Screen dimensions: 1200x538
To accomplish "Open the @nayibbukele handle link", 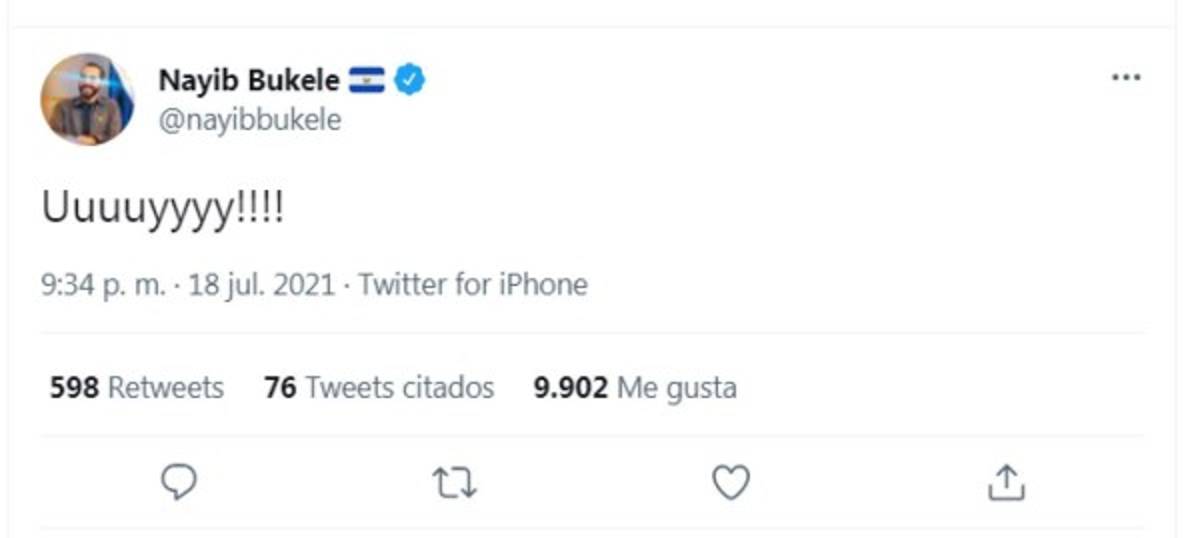I will (250, 120).
